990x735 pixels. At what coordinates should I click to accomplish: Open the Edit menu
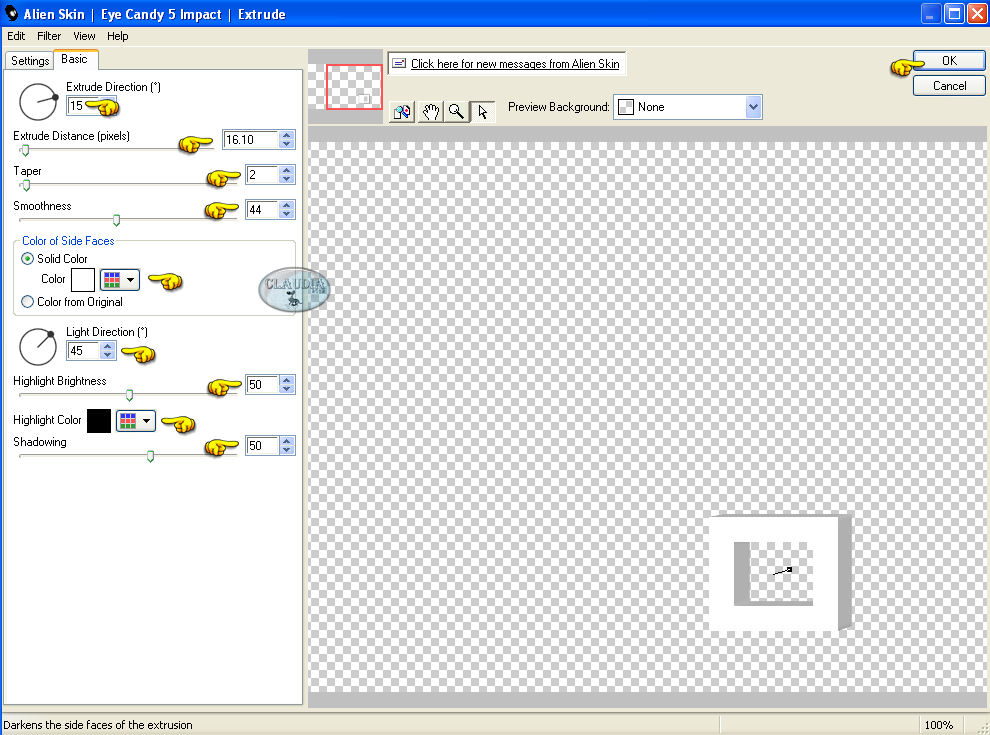click(x=16, y=36)
